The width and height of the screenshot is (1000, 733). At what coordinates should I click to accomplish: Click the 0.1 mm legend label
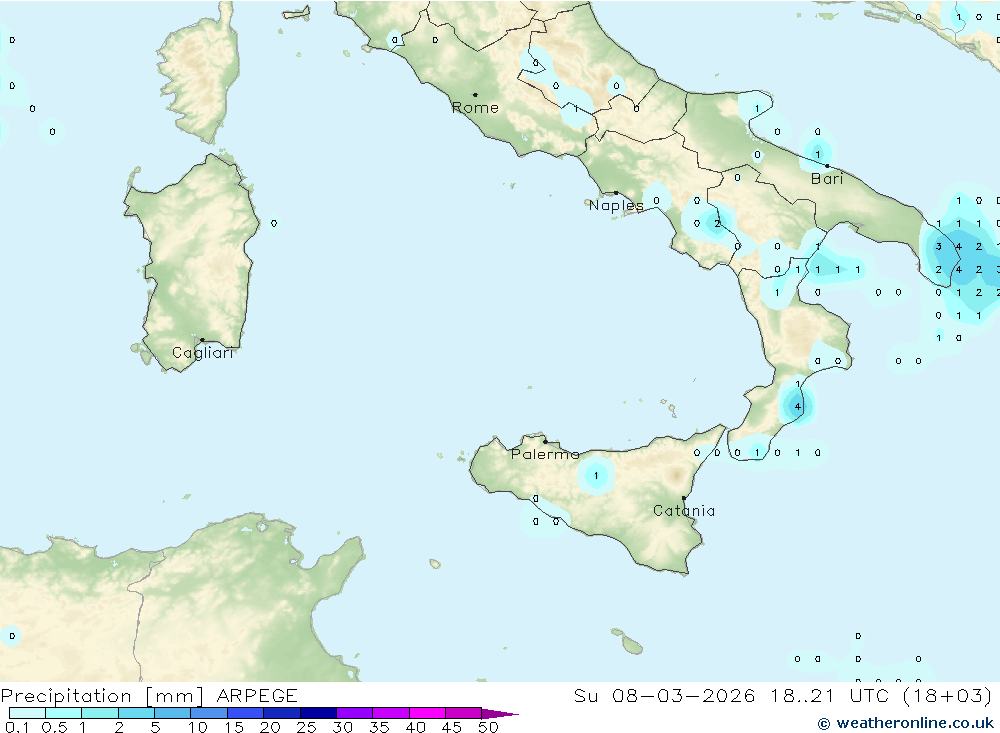pos(17,727)
